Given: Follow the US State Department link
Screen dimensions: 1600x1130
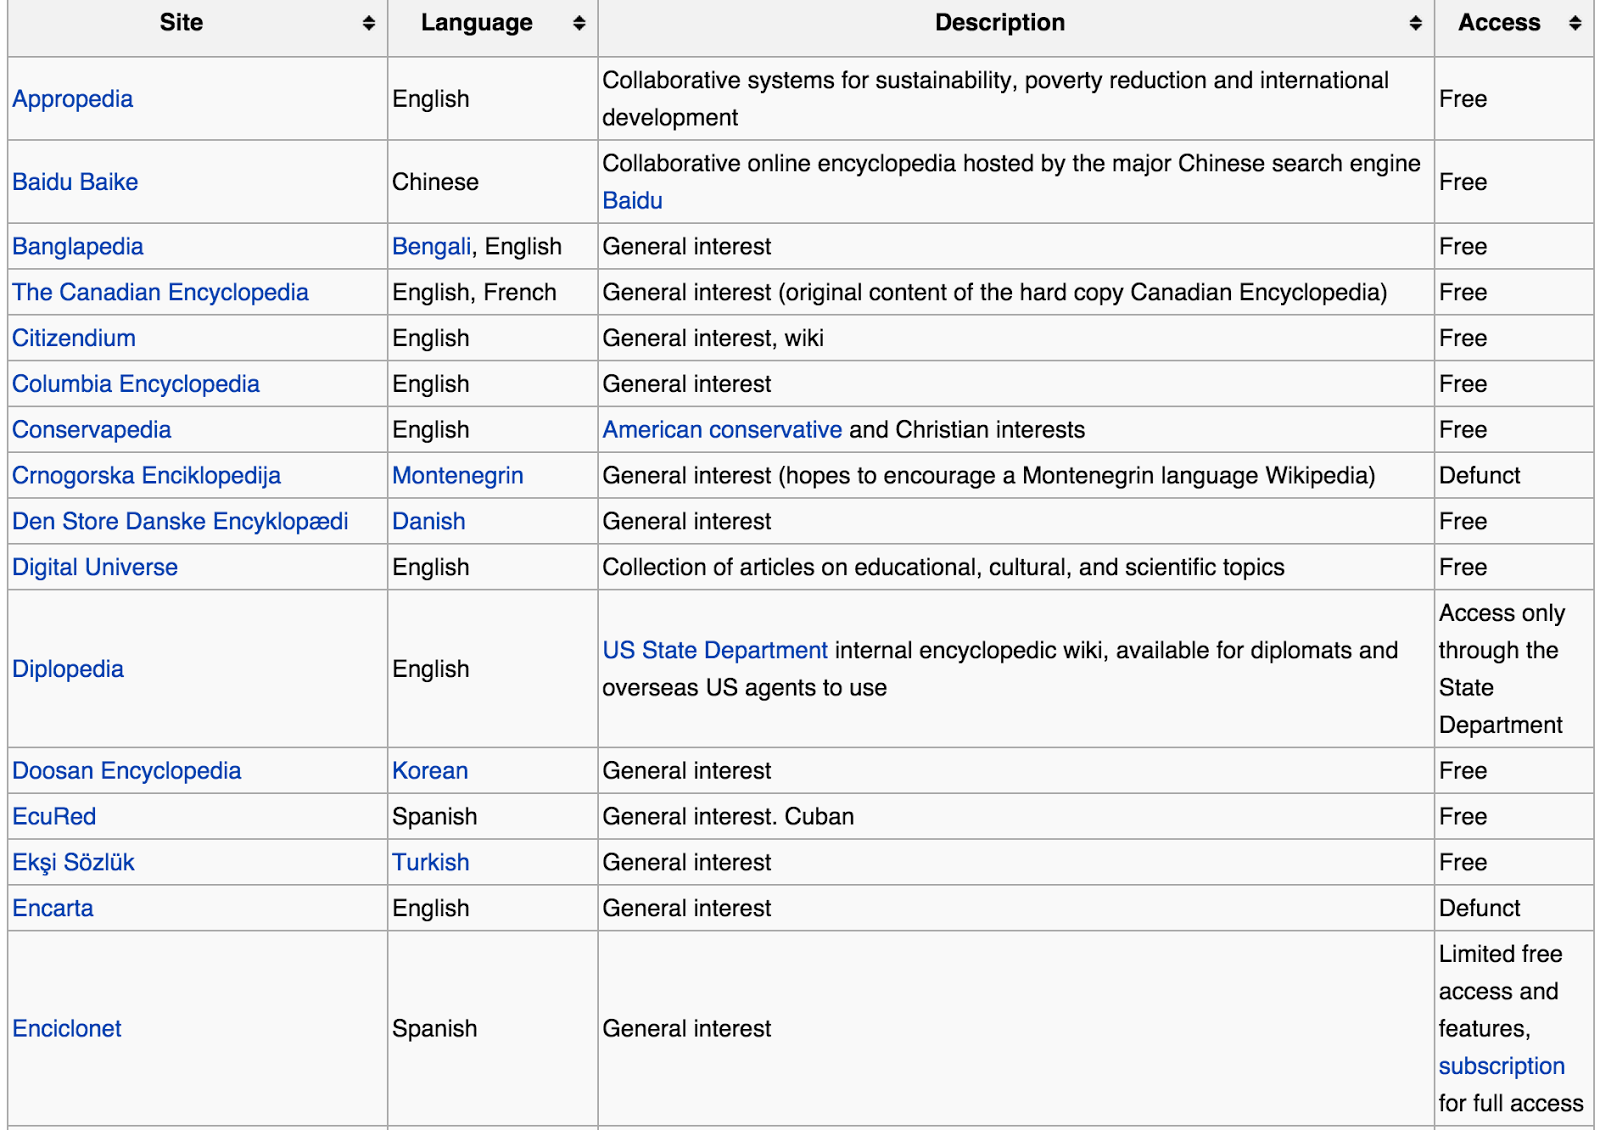Looking at the screenshot, I should pyautogui.click(x=712, y=650).
